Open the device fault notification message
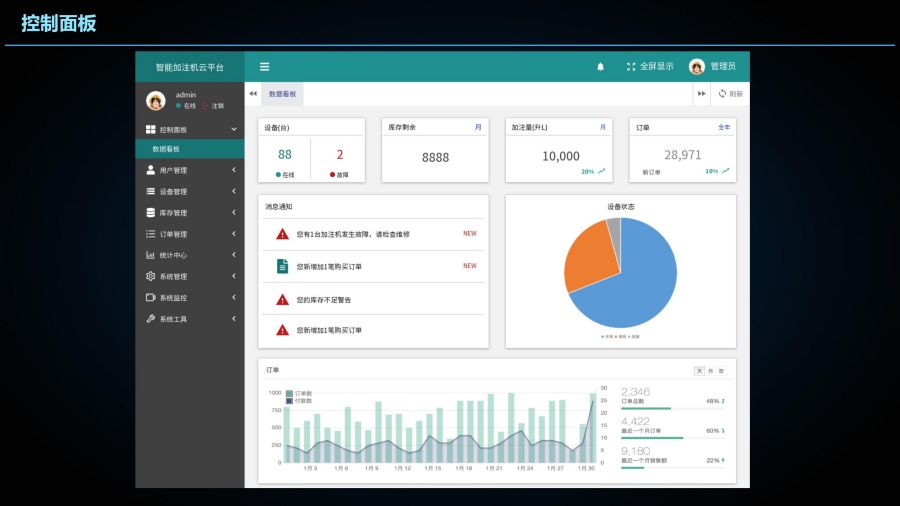 353,234
